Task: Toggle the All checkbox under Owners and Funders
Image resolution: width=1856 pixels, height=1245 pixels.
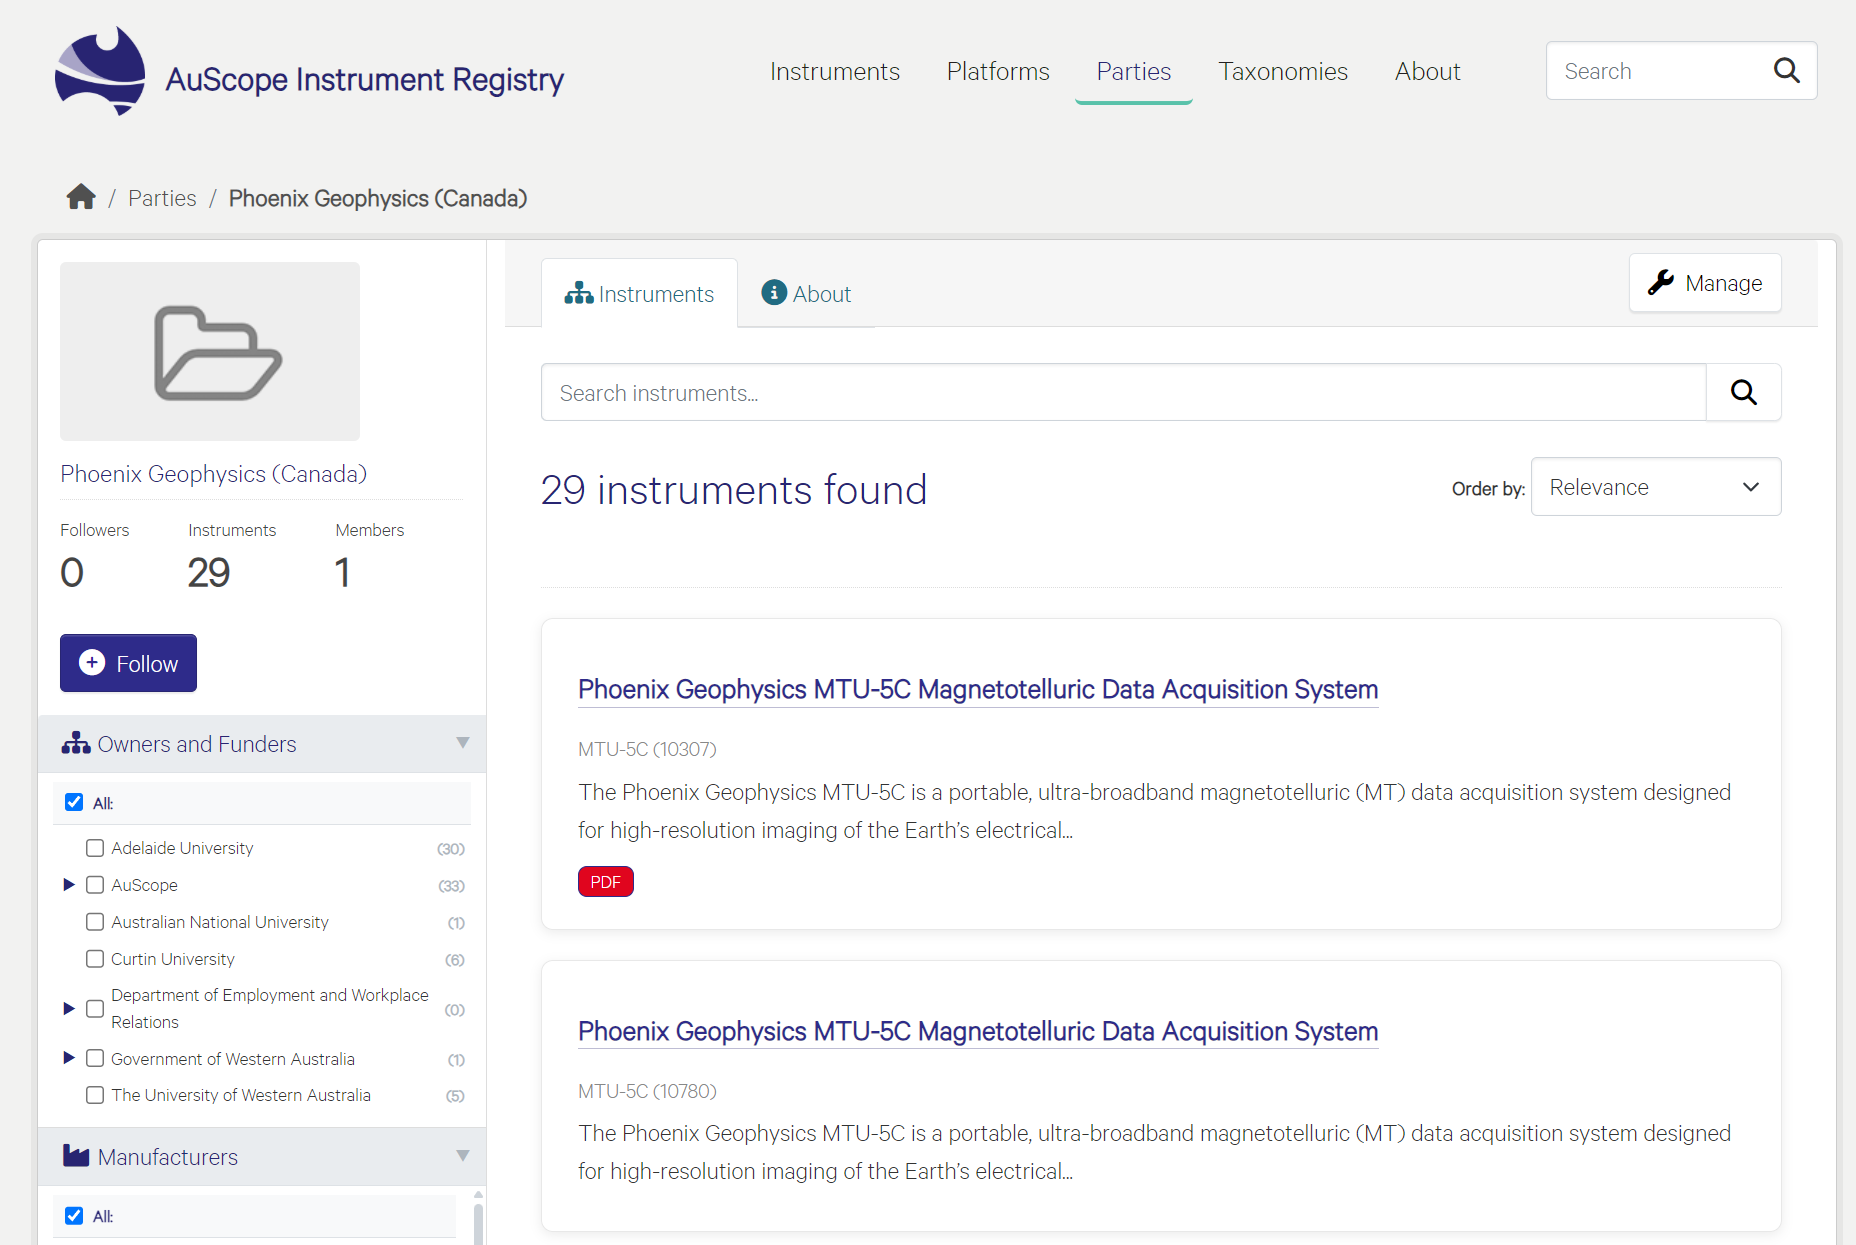Action: point(74,802)
